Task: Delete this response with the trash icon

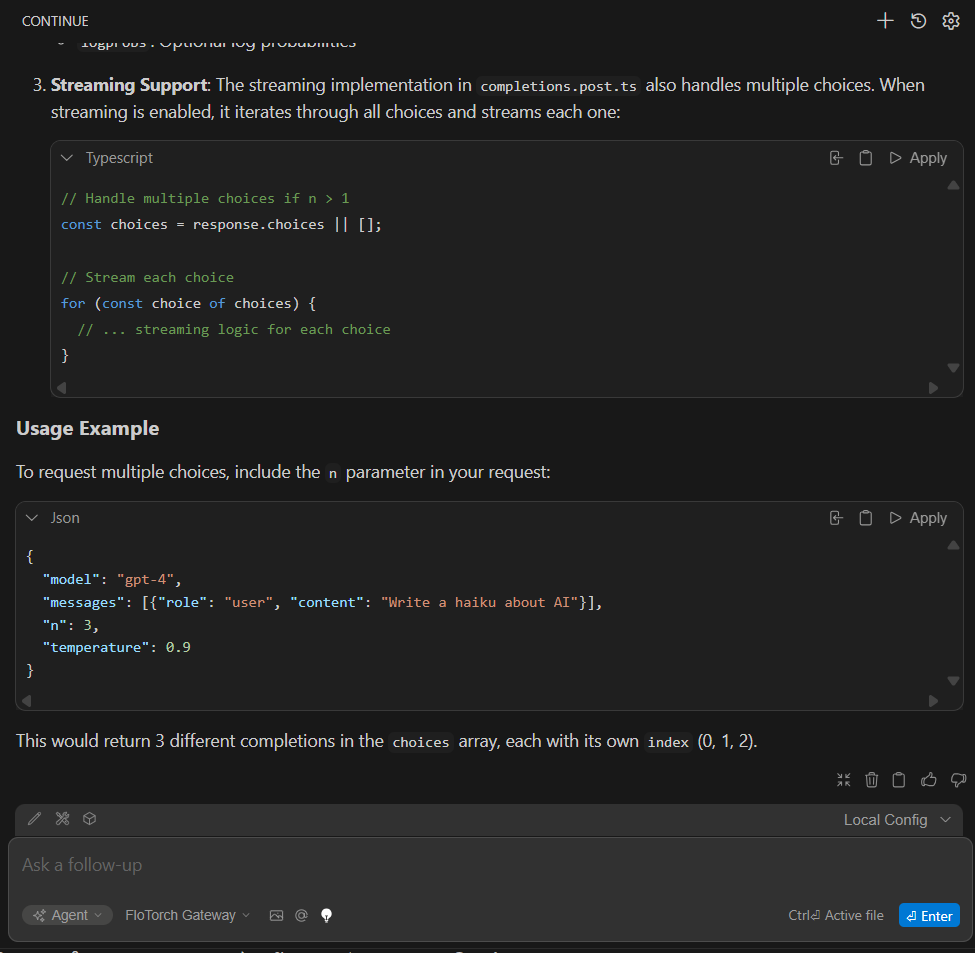Action: click(x=872, y=780)
